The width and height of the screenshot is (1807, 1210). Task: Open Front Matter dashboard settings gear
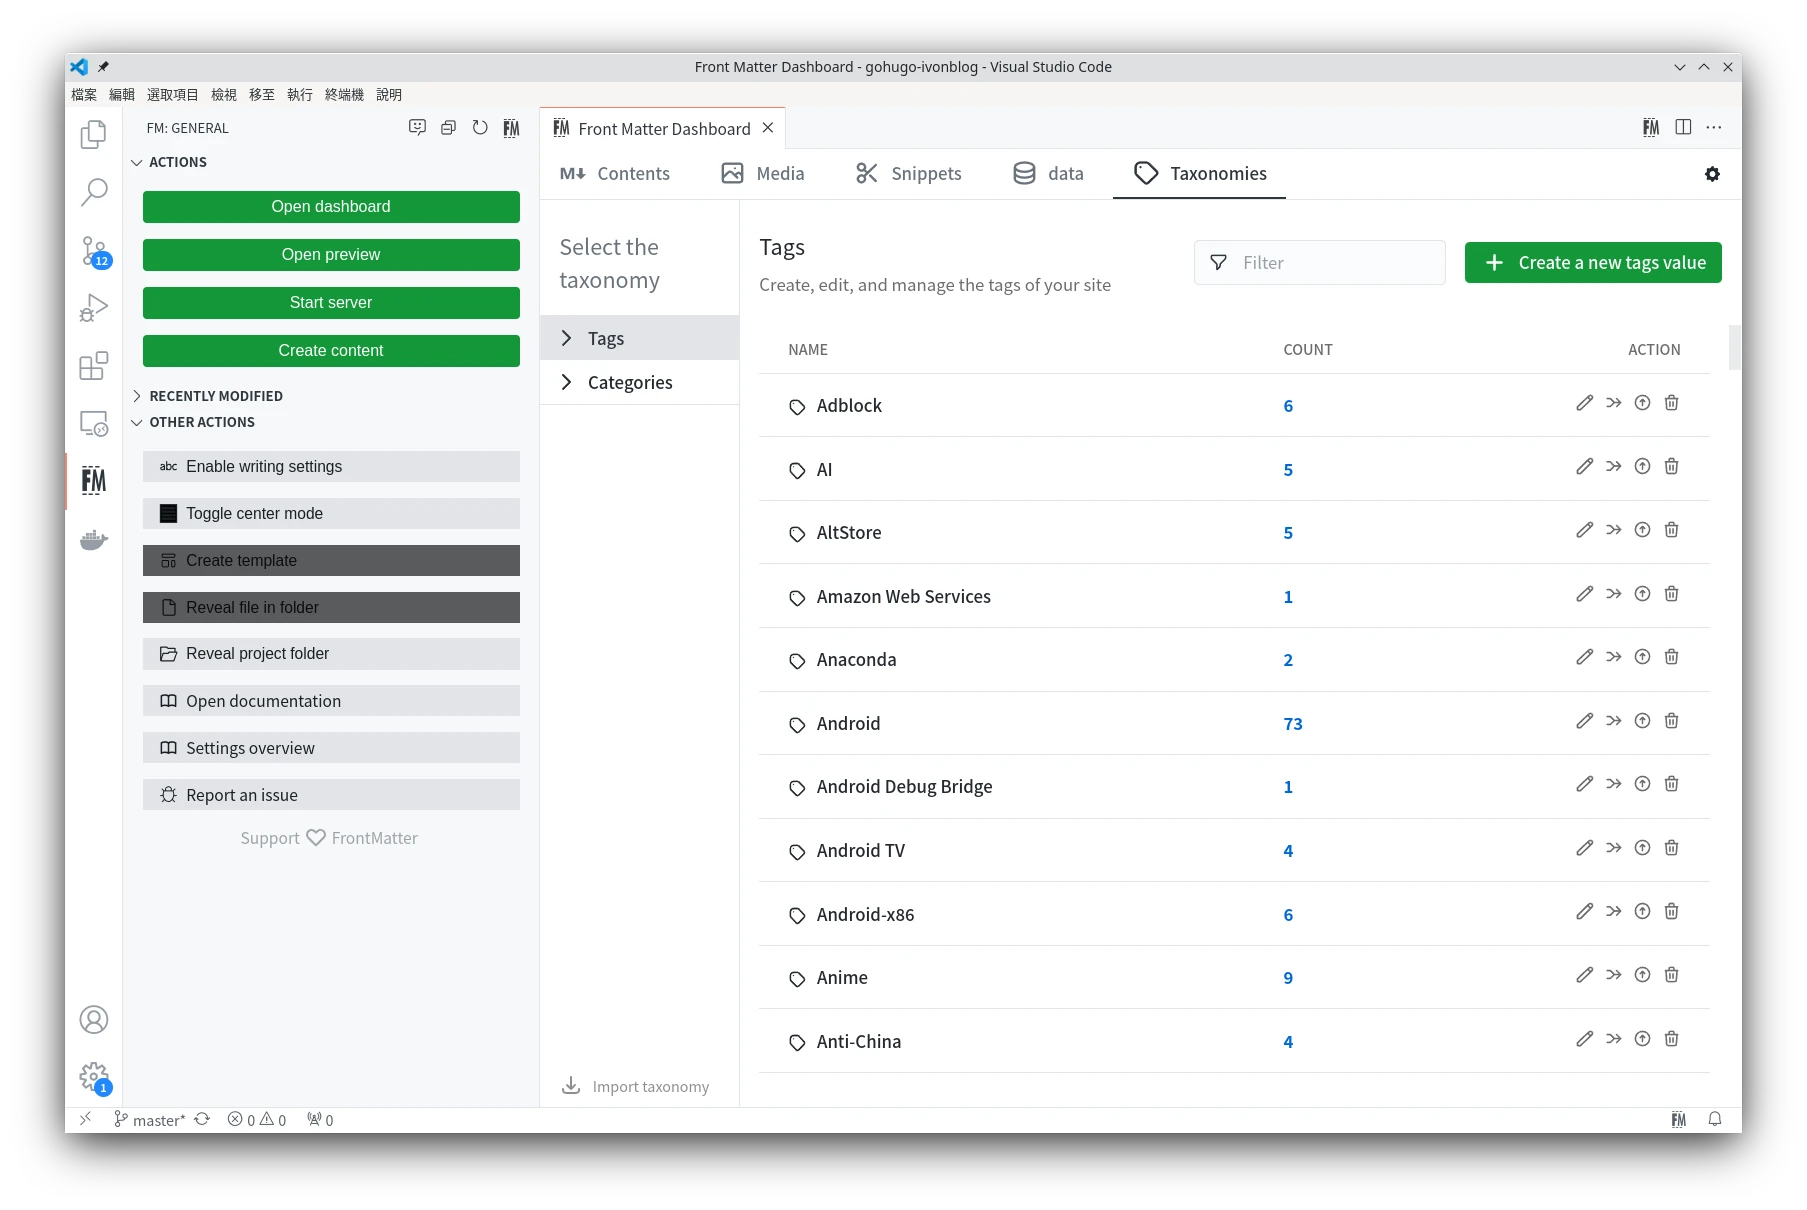click(1712, 174)
